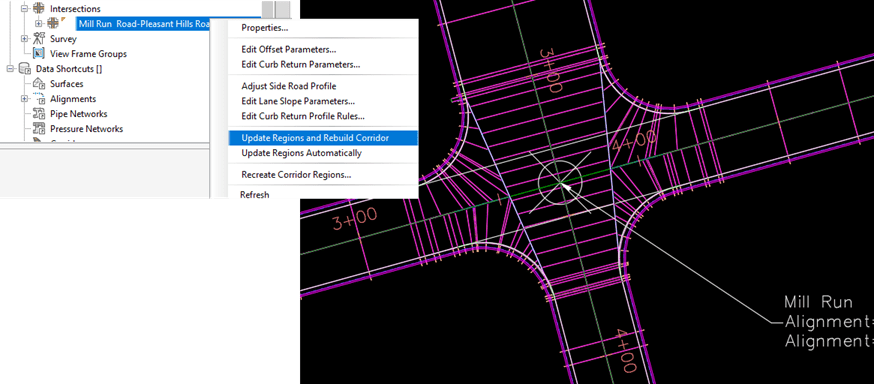Select the Pressure Networks label

click(x=86, y=129)
